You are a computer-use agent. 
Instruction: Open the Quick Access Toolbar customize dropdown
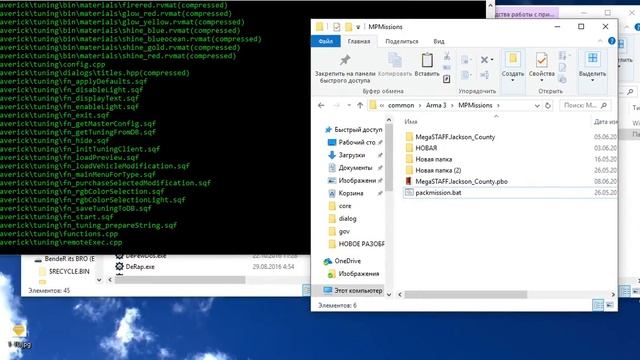coord(358,27)
